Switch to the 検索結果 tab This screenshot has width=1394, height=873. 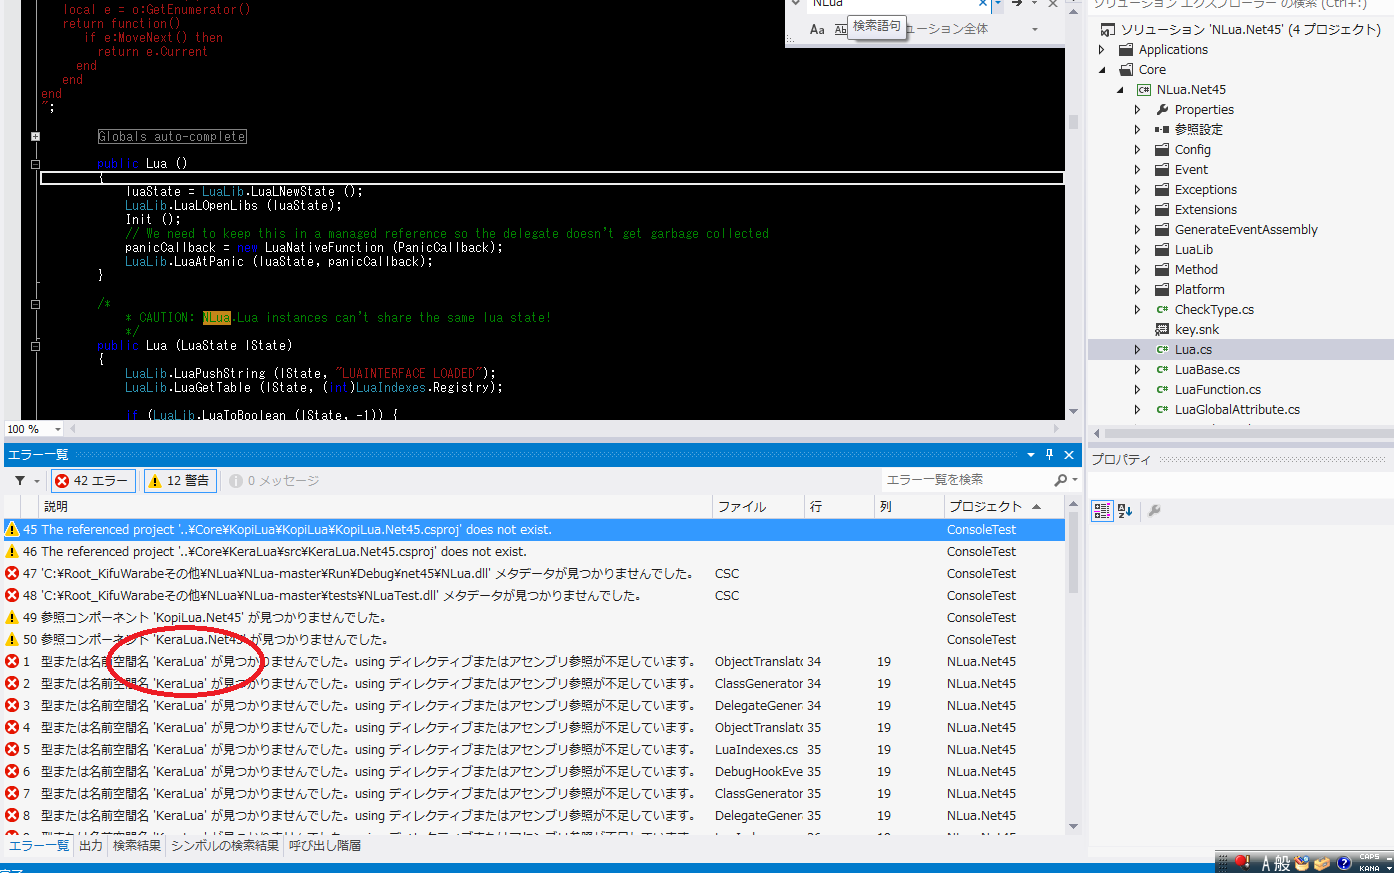tap(137, 846)
